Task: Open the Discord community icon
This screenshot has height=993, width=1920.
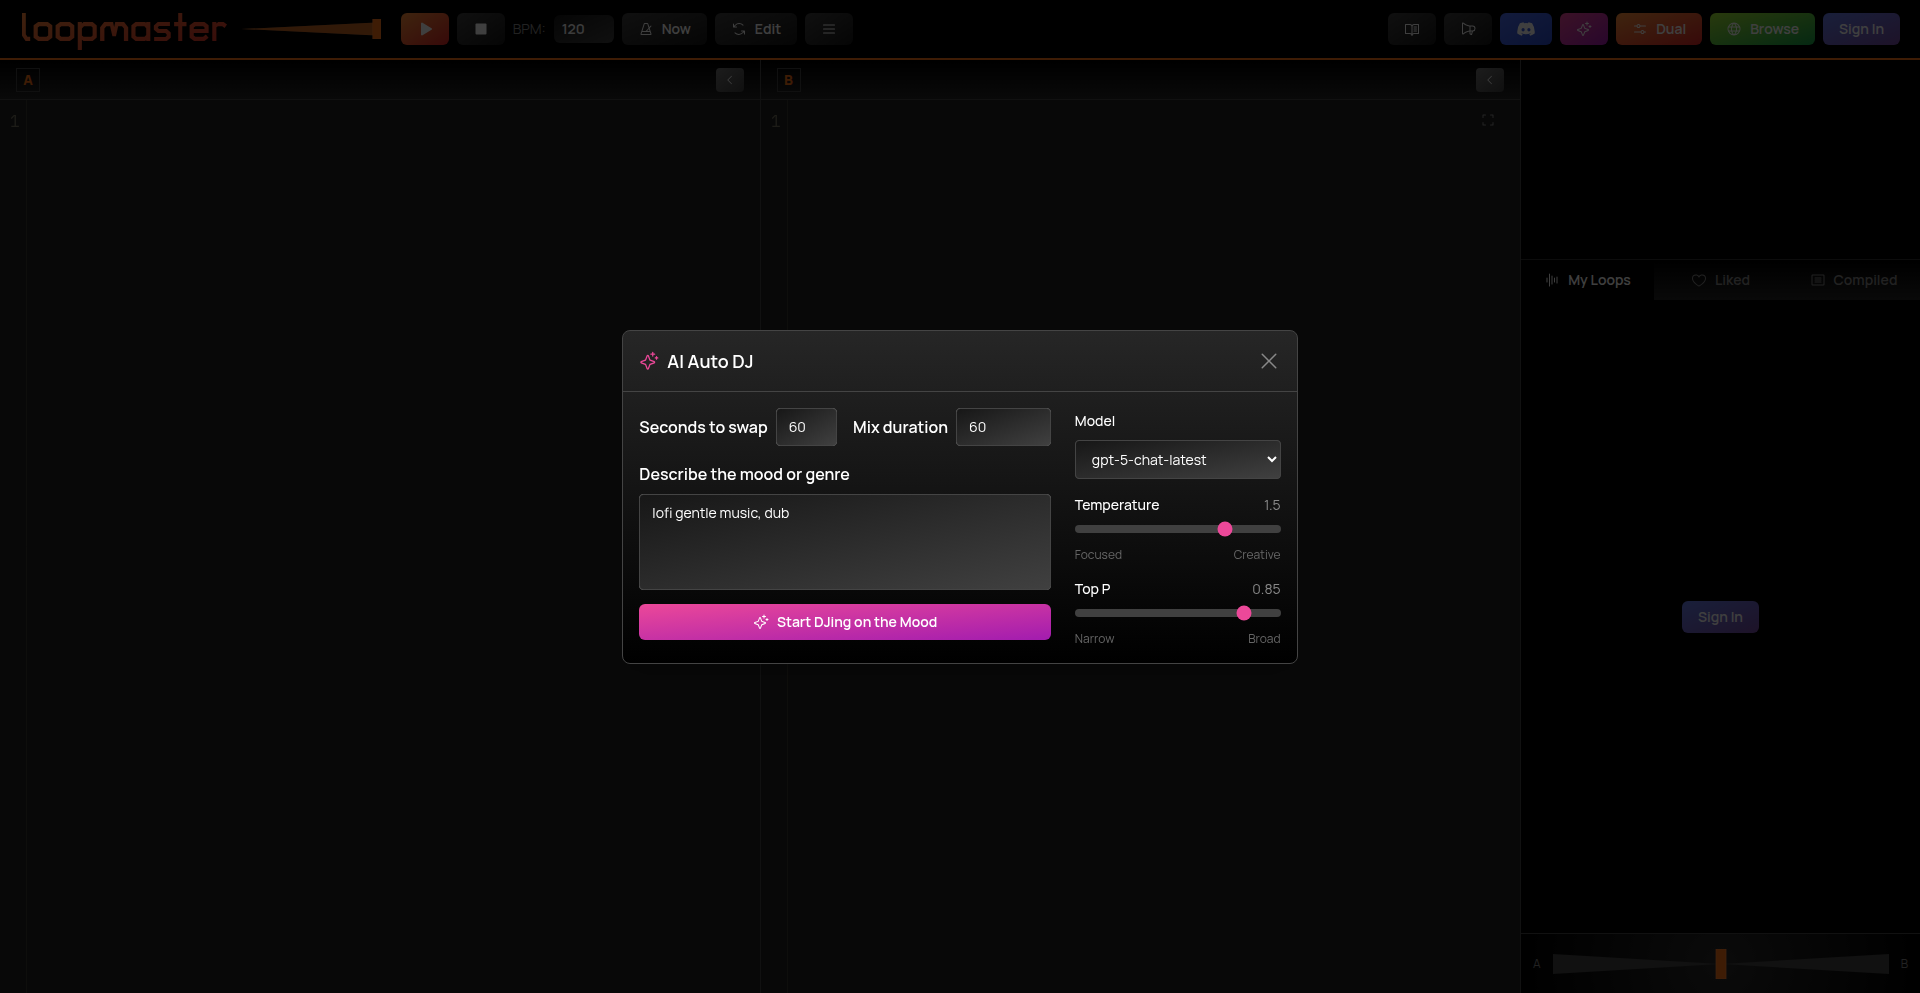Action: tap(1525, 29)
